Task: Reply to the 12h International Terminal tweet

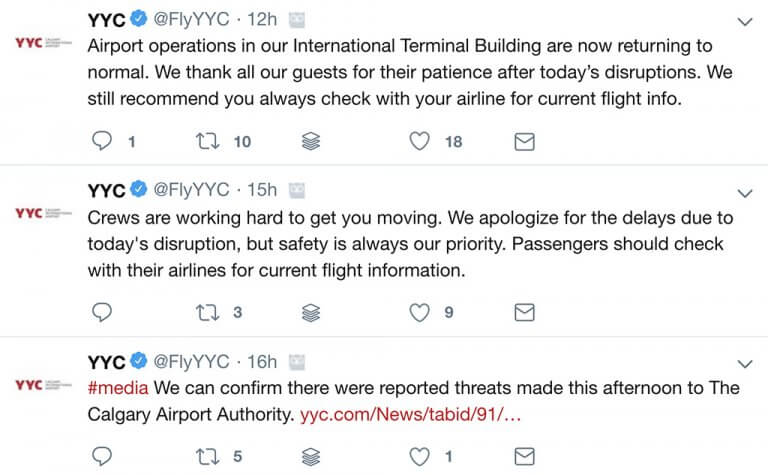Action: (103, 142)
